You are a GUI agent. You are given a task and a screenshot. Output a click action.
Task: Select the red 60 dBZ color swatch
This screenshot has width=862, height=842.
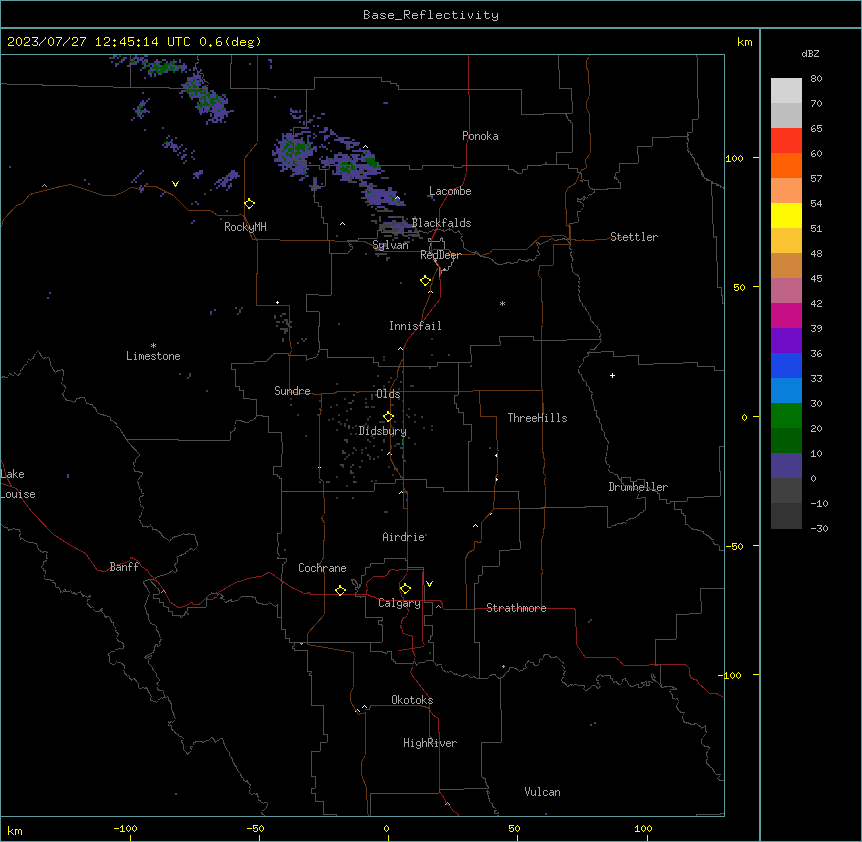coord(786,141)
